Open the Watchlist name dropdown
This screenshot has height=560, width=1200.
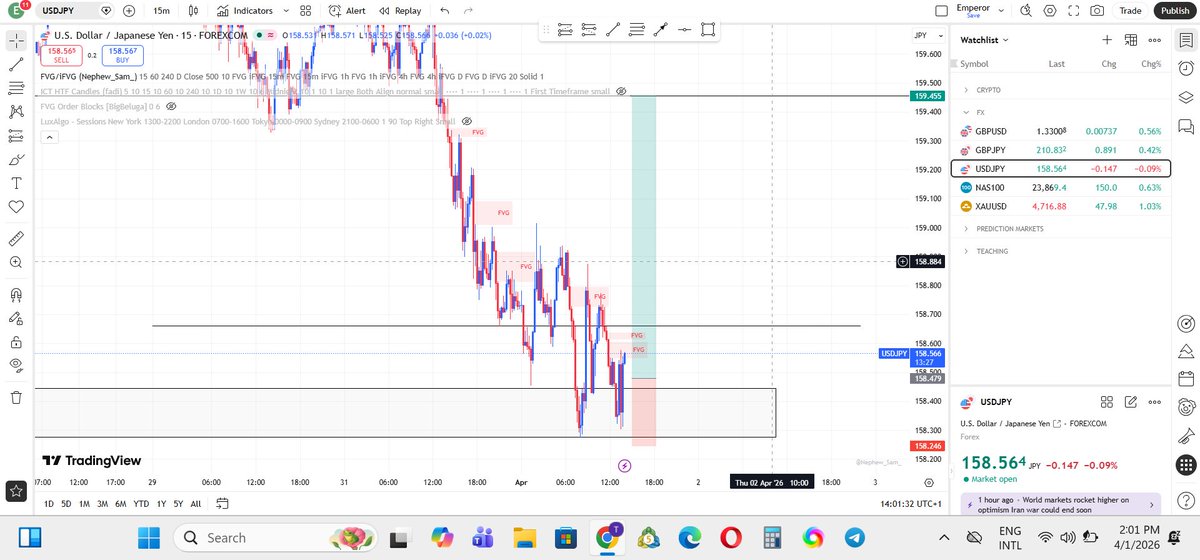click(985, 40)
